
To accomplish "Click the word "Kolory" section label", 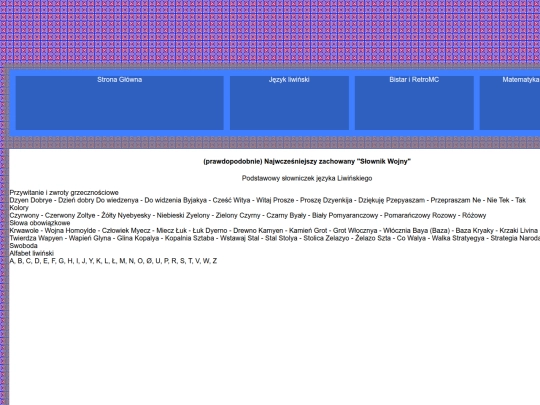I will coord(19,208).
